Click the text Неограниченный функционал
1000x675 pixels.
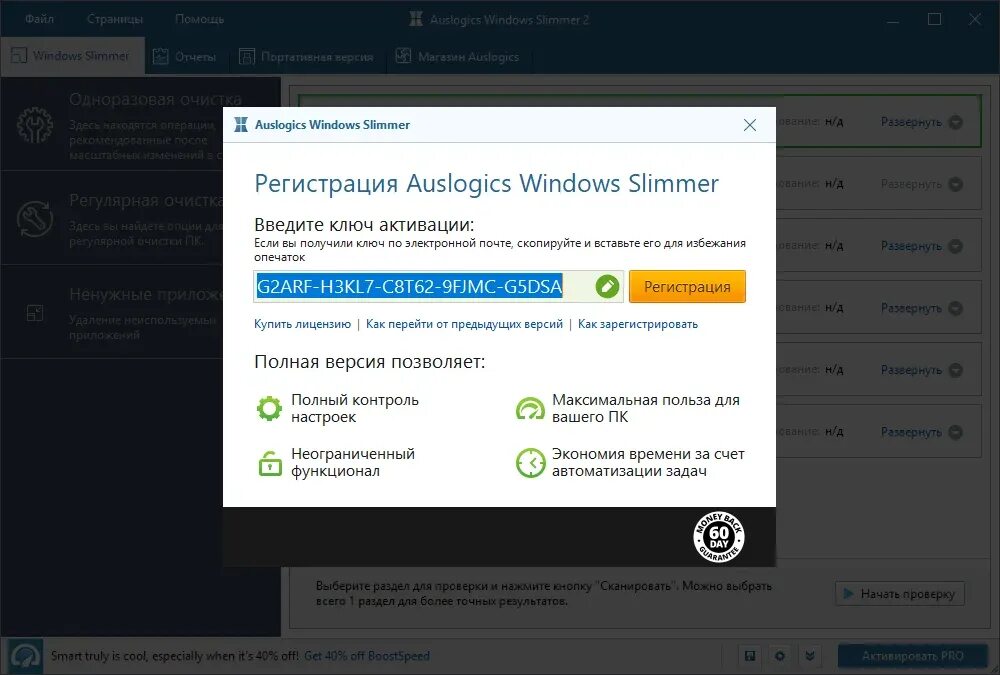(353, 463)
